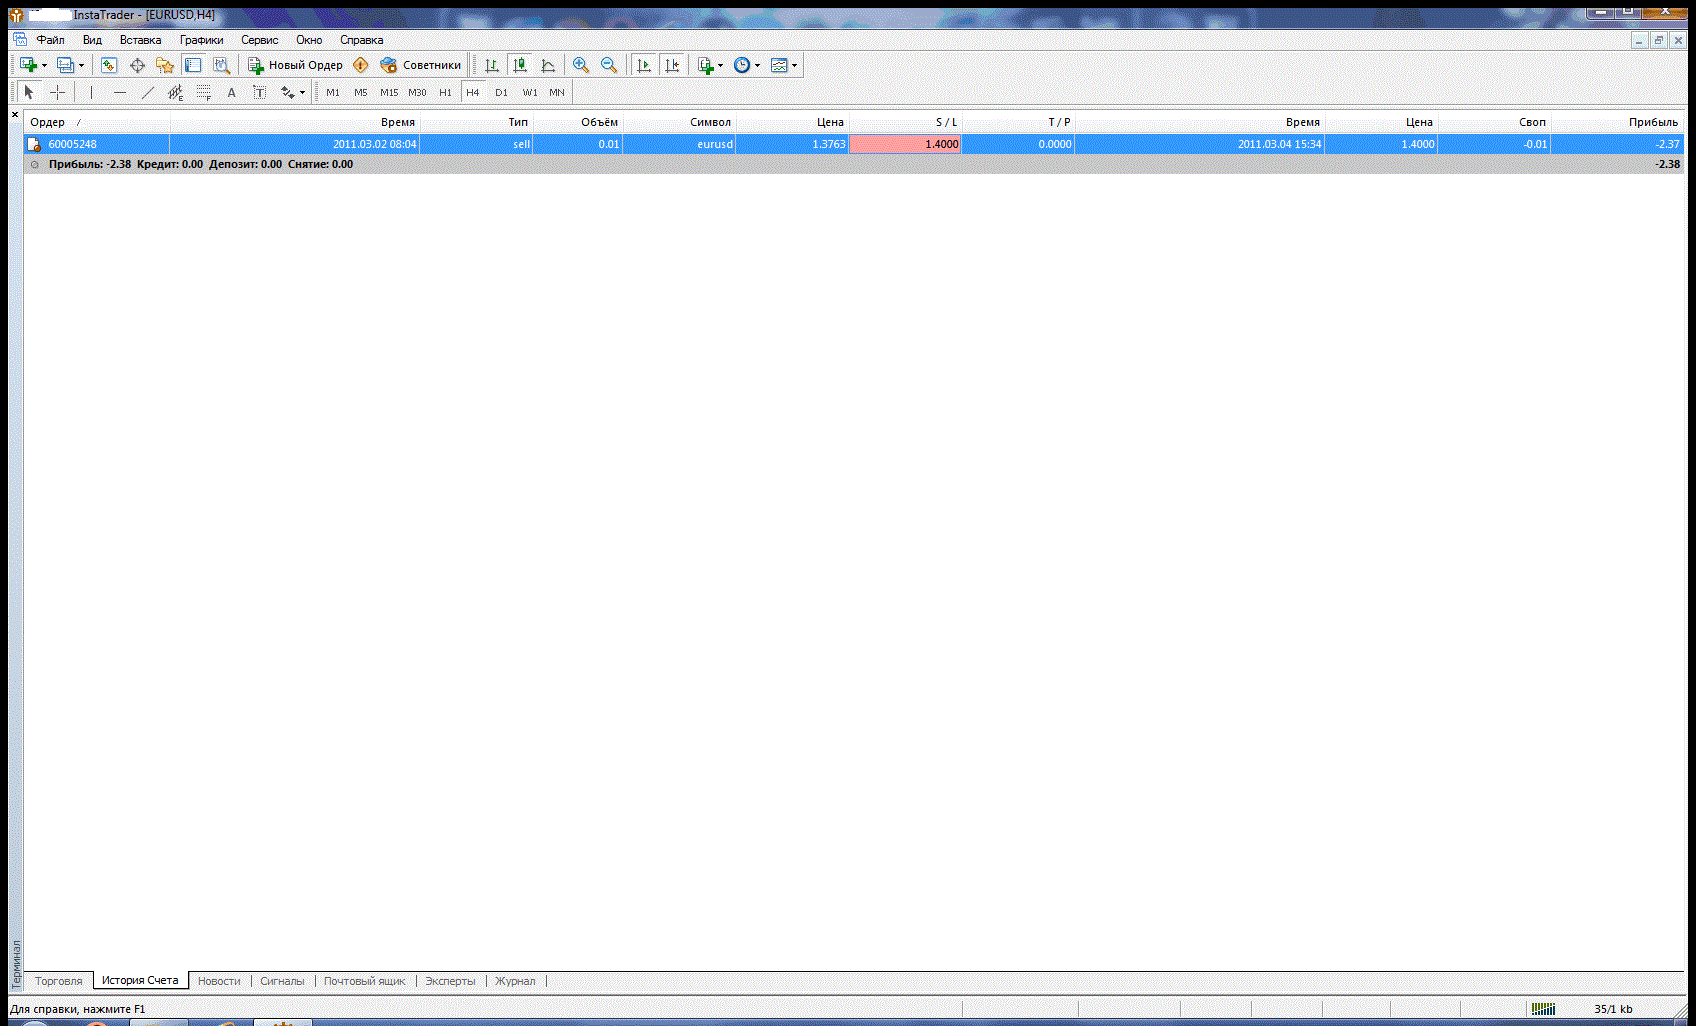Image resolution: width=1696 pixels, height=1026 pixels.
Task: Switch to the Сигналы tab
Action: 282,981
